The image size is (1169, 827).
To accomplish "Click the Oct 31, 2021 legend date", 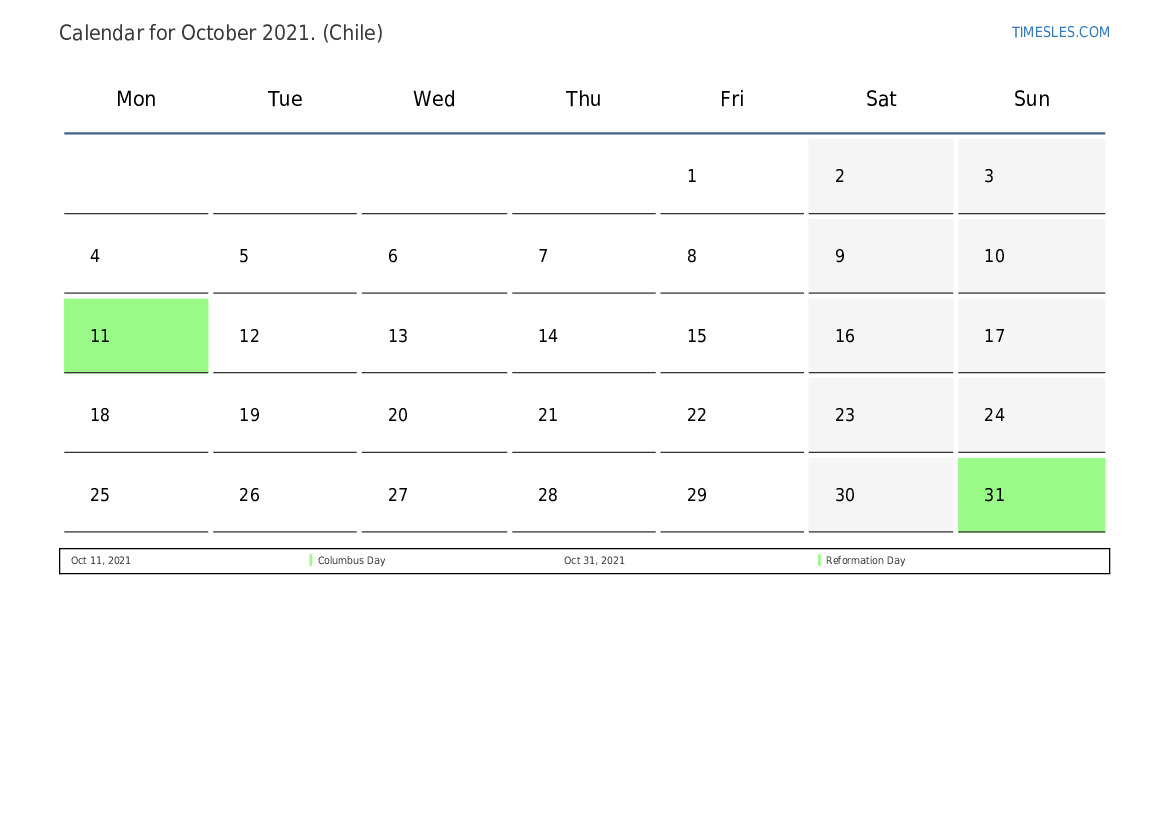I will coord(594,561).
